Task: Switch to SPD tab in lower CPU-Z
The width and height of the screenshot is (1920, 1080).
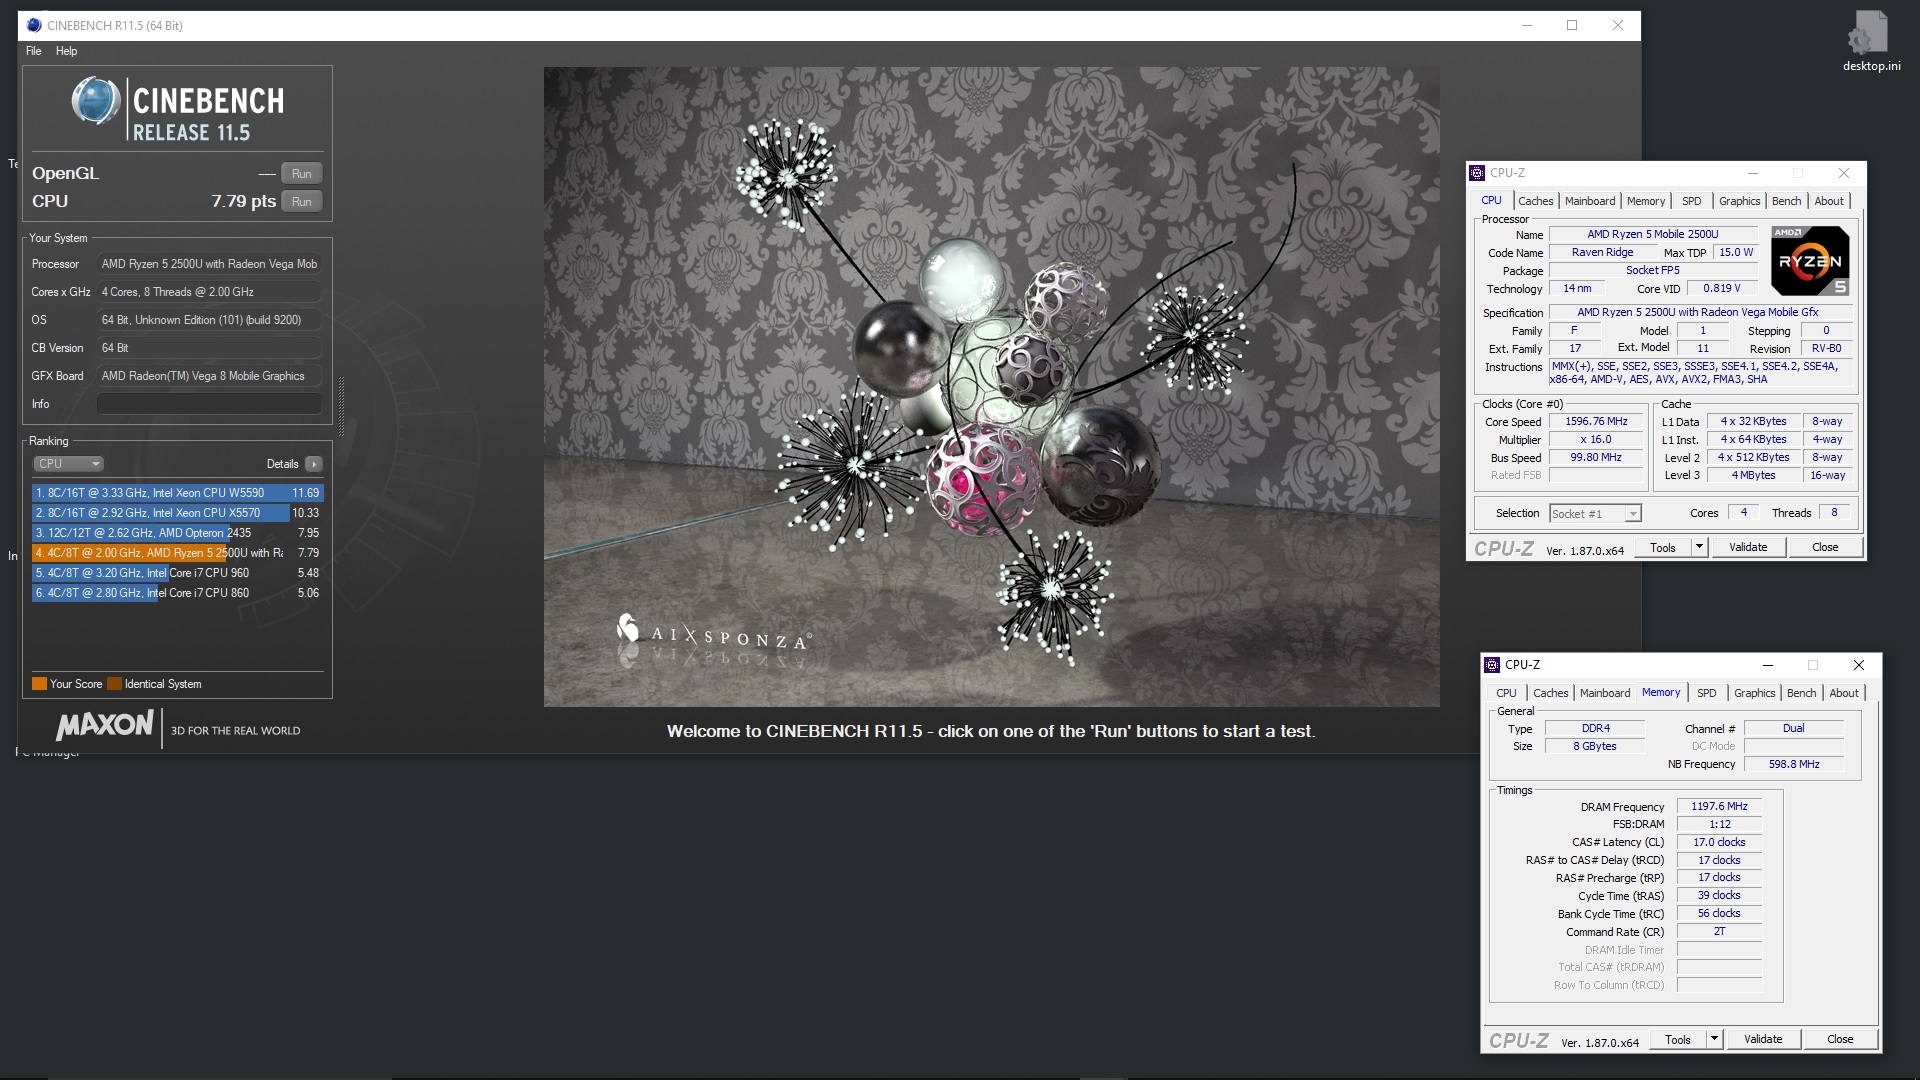Action: point(1706,693)
